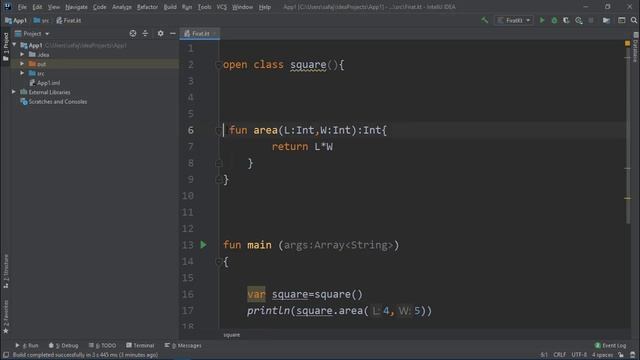Open the Code menu

99,7
